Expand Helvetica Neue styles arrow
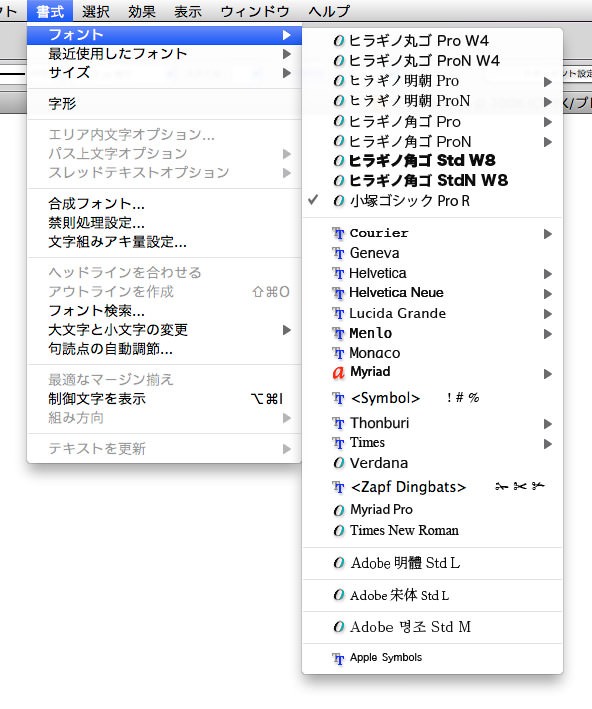The image size is (592, 709). [548, 294]
